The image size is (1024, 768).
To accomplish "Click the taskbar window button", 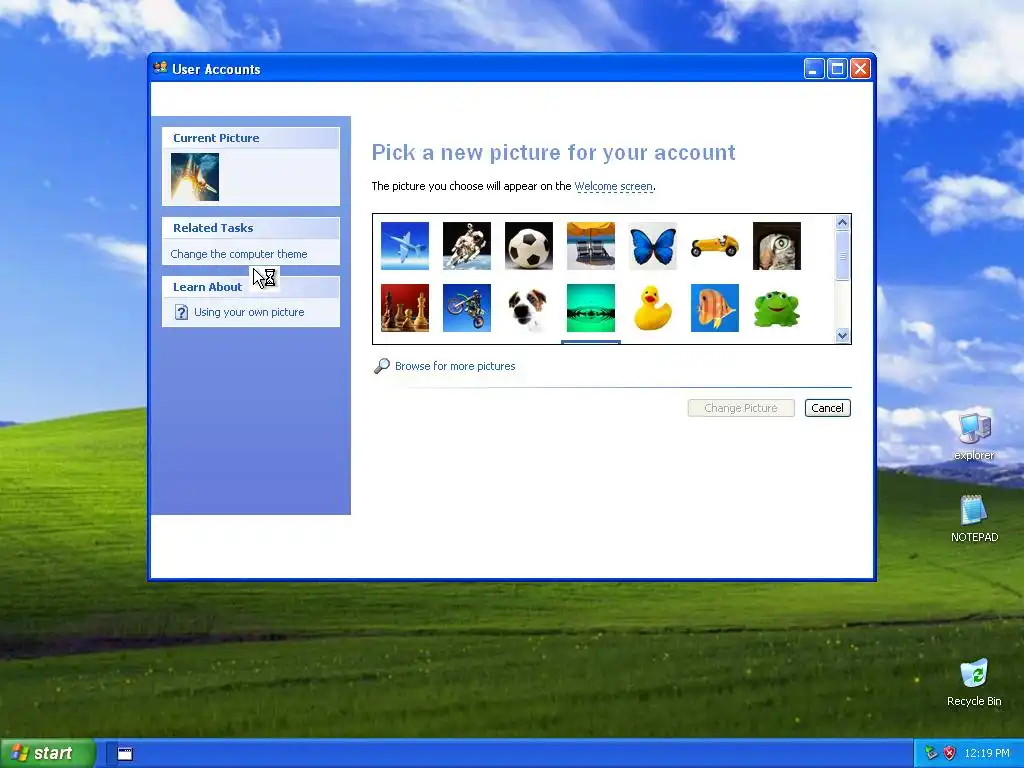I will [125, 754].
